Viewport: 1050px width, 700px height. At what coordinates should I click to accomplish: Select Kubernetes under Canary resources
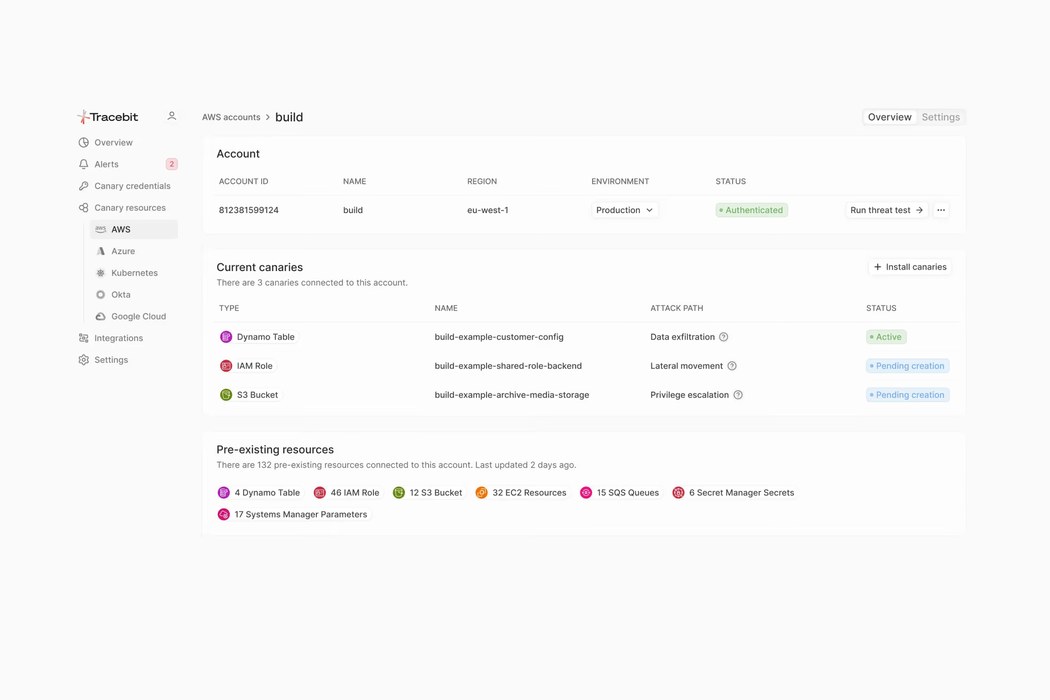(135, 273)
